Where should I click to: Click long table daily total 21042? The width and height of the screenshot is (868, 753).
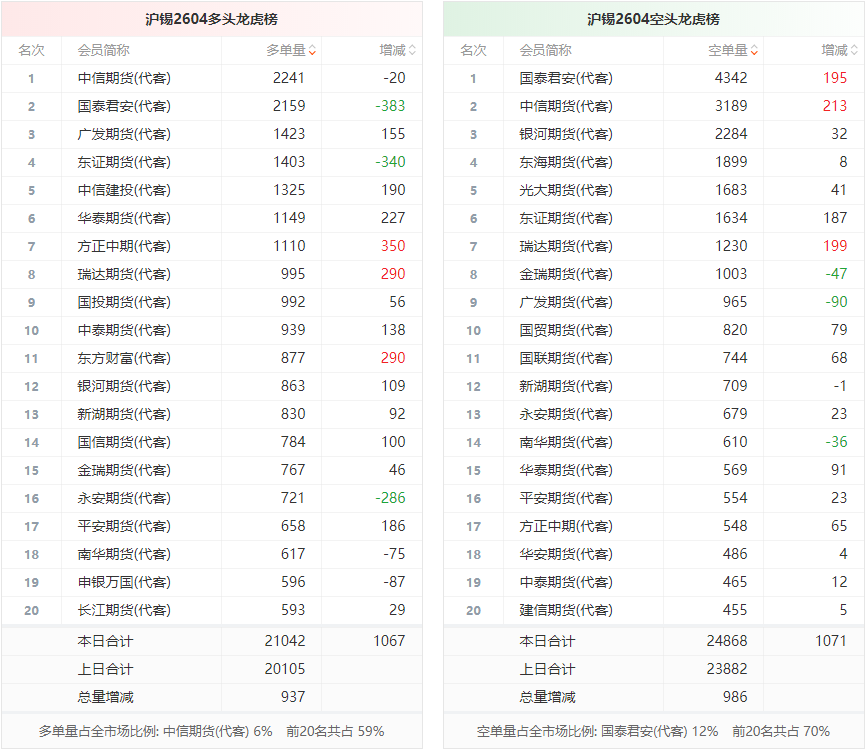coord(285,641)
